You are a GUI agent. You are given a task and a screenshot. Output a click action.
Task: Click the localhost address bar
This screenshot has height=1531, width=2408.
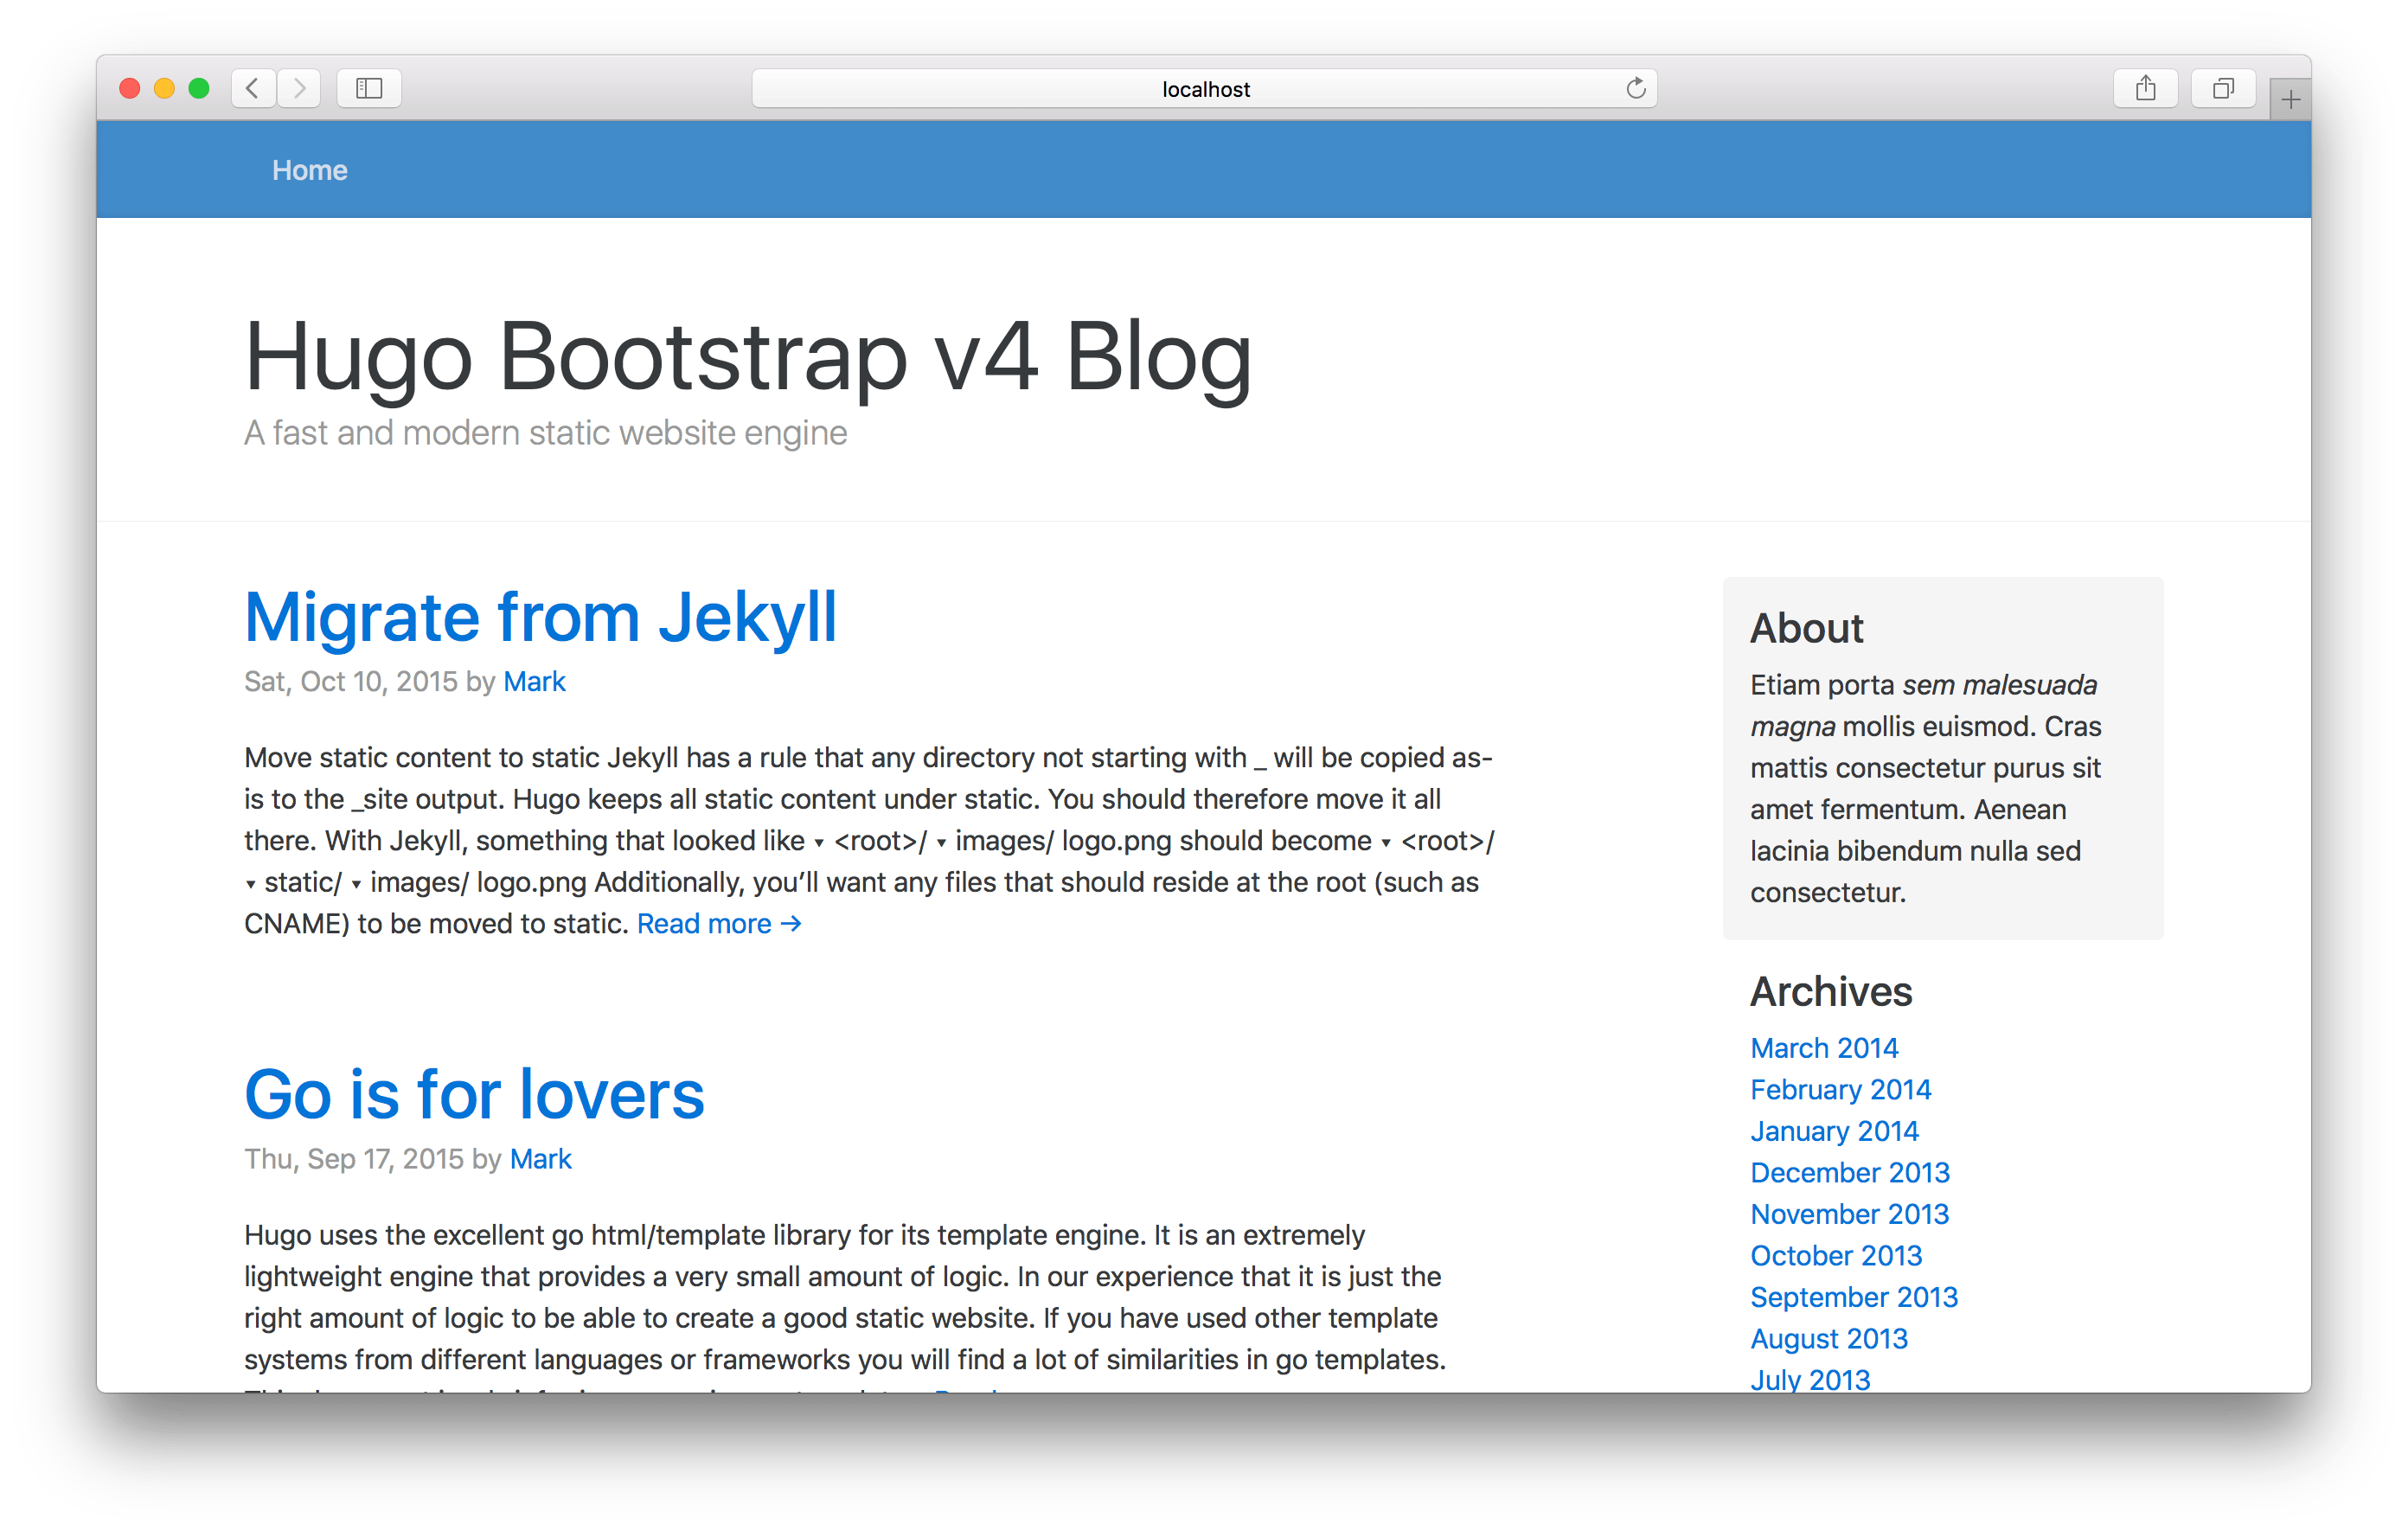pyautogui.click(x=1204, y=88)
